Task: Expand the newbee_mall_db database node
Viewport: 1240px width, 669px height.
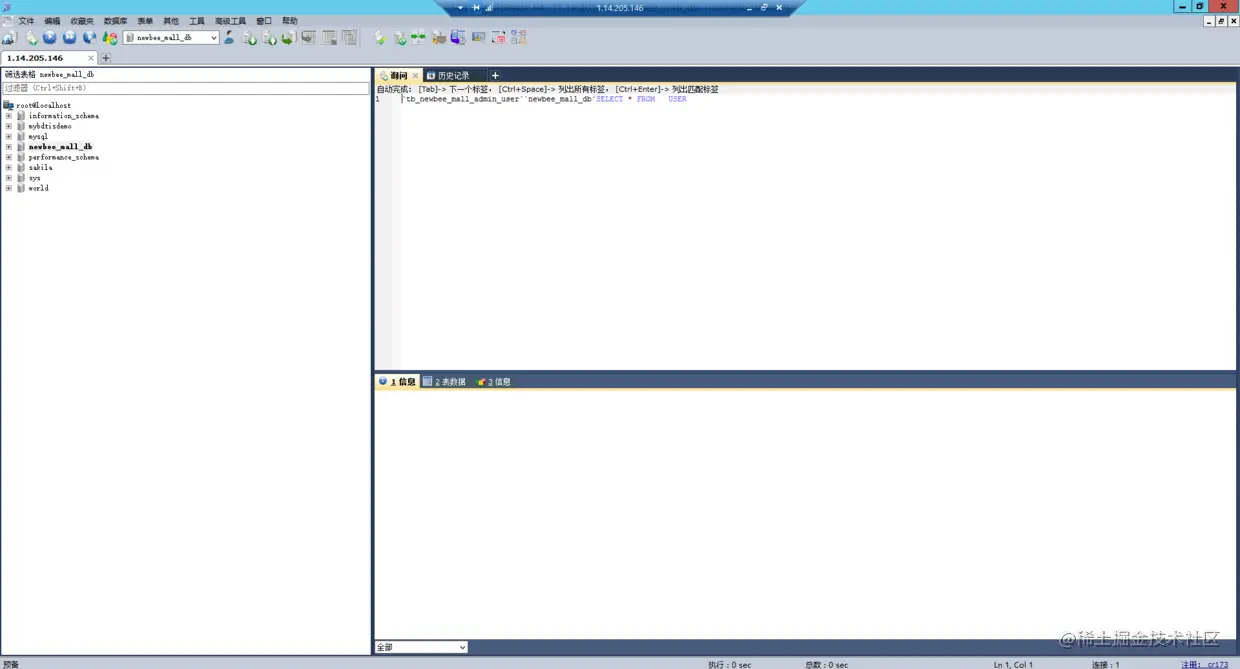Action: (x=9, y=147)
